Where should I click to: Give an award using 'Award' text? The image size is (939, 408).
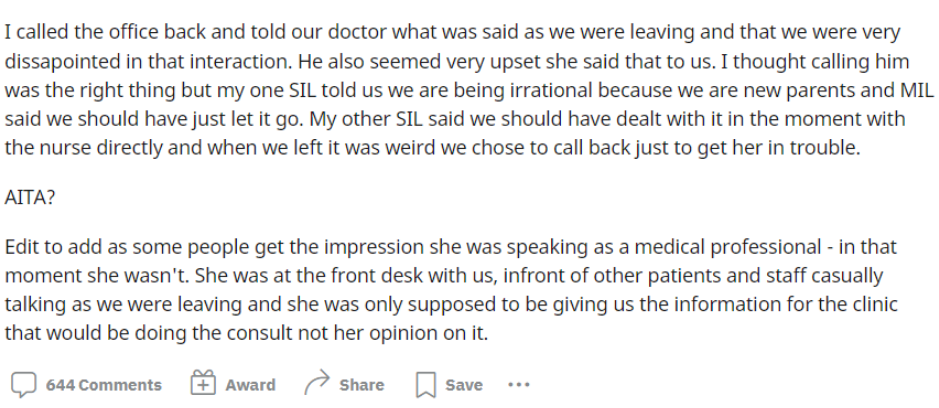(250, 385)
